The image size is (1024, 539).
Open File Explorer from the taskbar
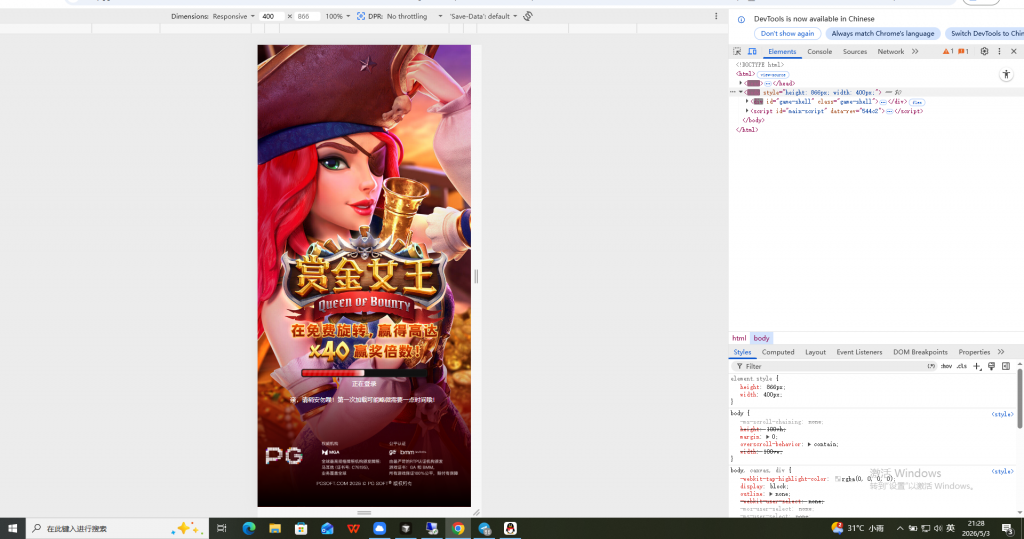[275, 529]
